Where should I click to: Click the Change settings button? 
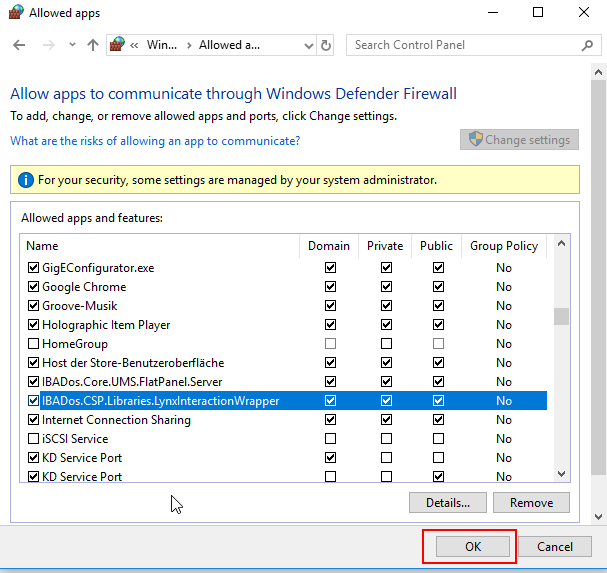tap(519, 140)
